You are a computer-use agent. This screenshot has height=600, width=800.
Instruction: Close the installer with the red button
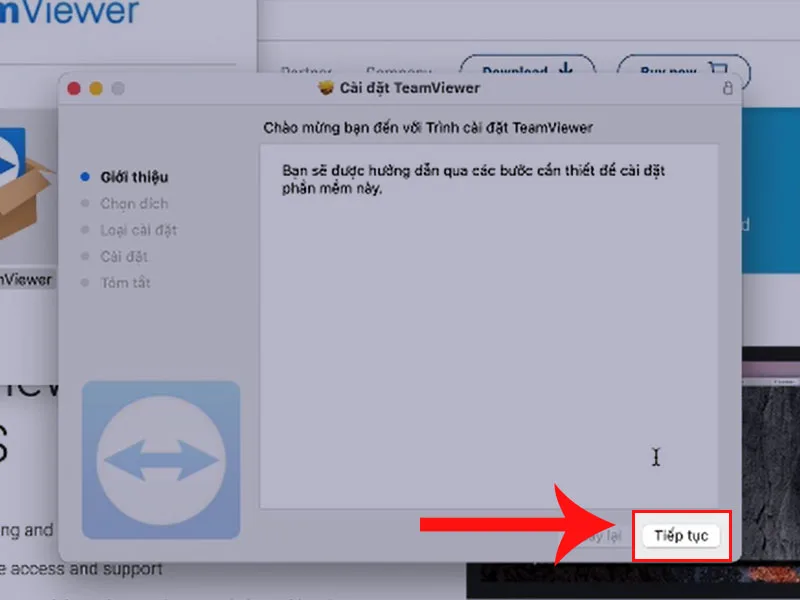pos(74,88)
